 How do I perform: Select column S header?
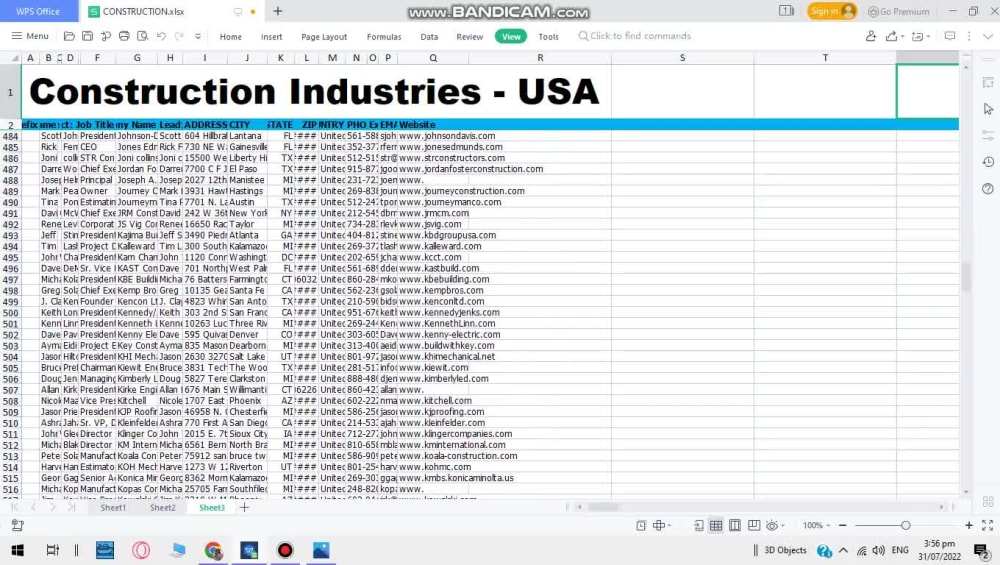682,58
